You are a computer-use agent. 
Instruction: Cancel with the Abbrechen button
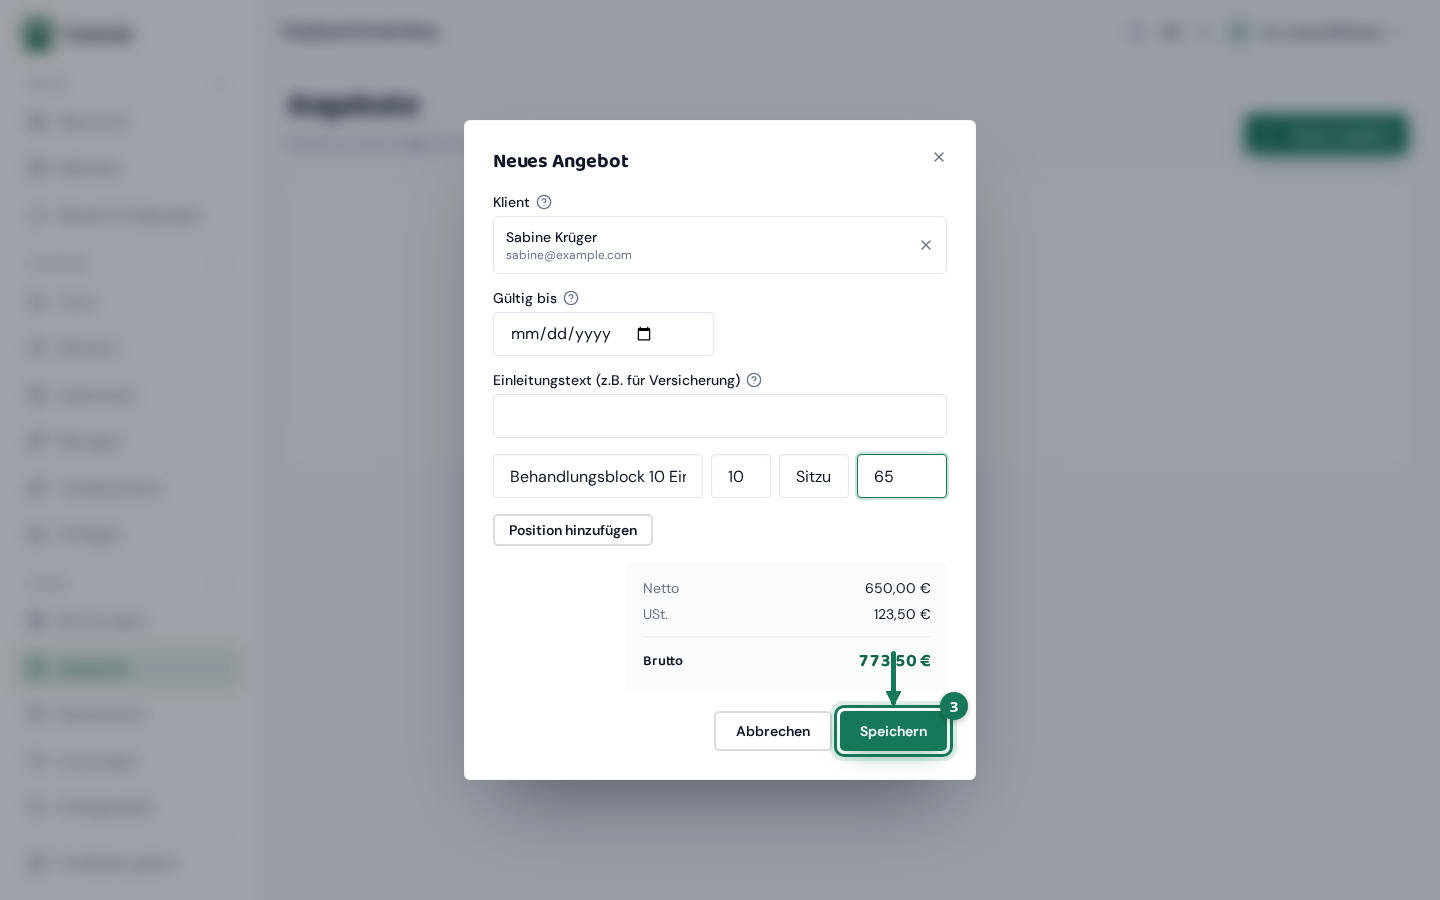pyautogui.click(x=773, y=731)
